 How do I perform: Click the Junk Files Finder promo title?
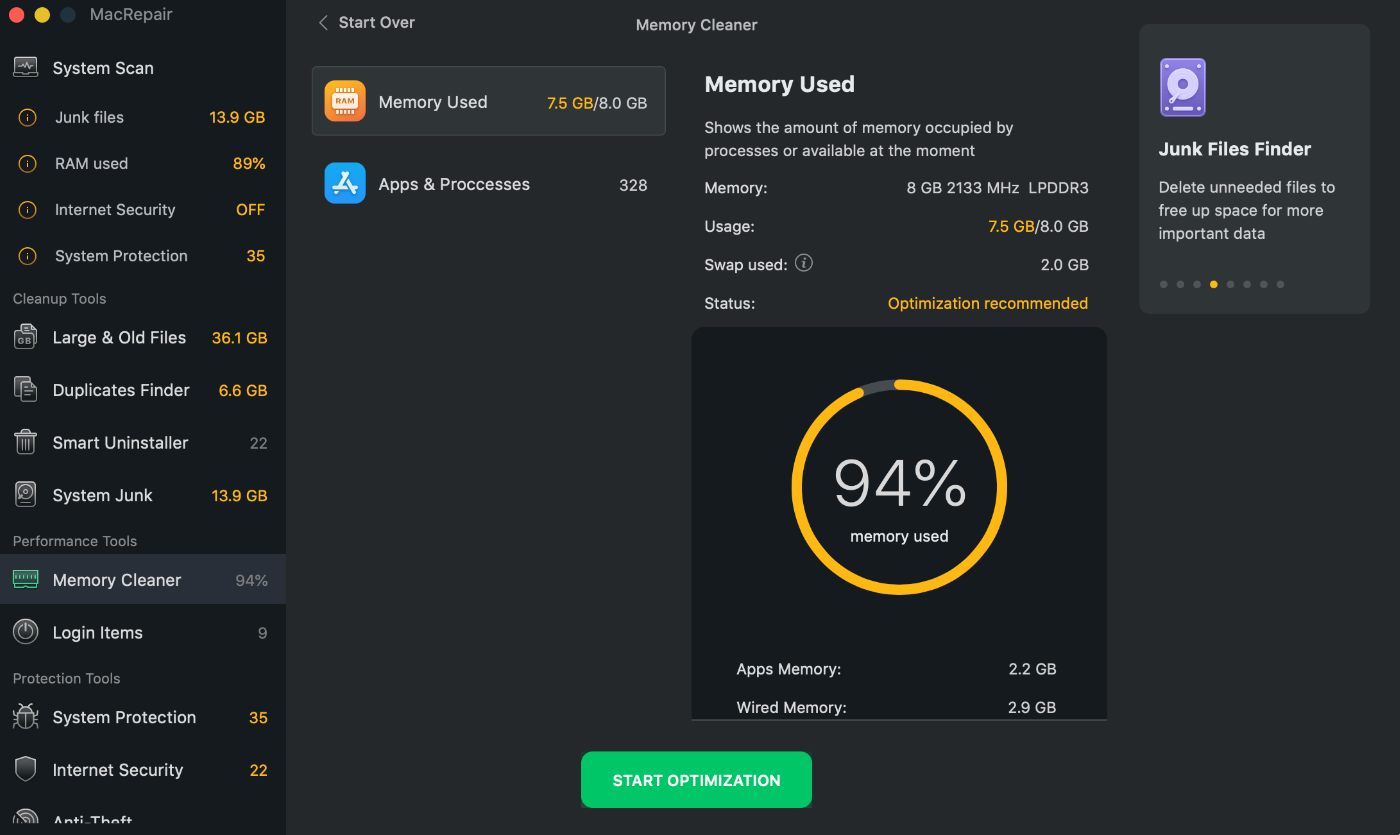coord(1235,149)
